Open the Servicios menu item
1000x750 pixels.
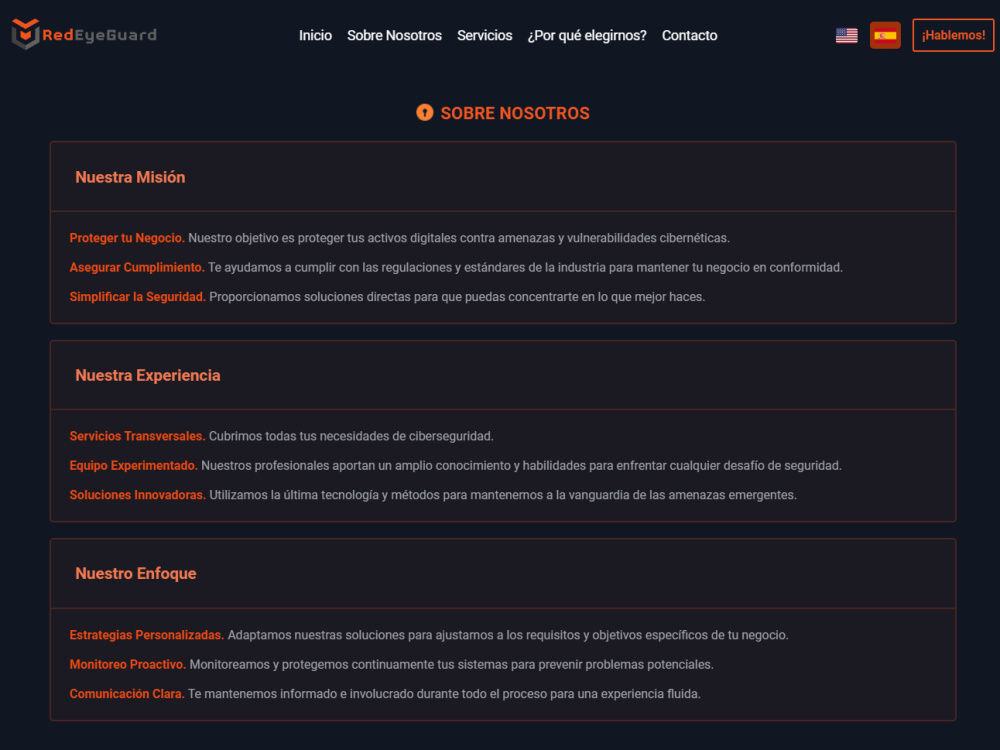484,36
